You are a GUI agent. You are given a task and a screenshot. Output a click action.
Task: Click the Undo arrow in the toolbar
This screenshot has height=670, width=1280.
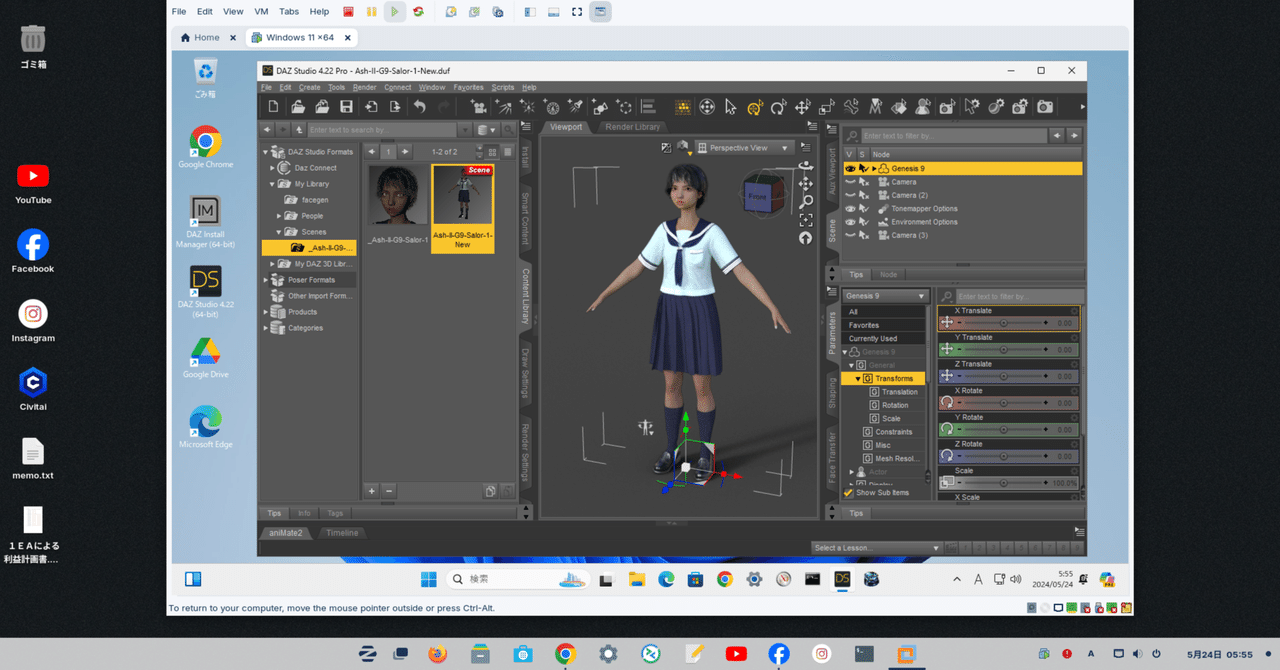(420, 106)
